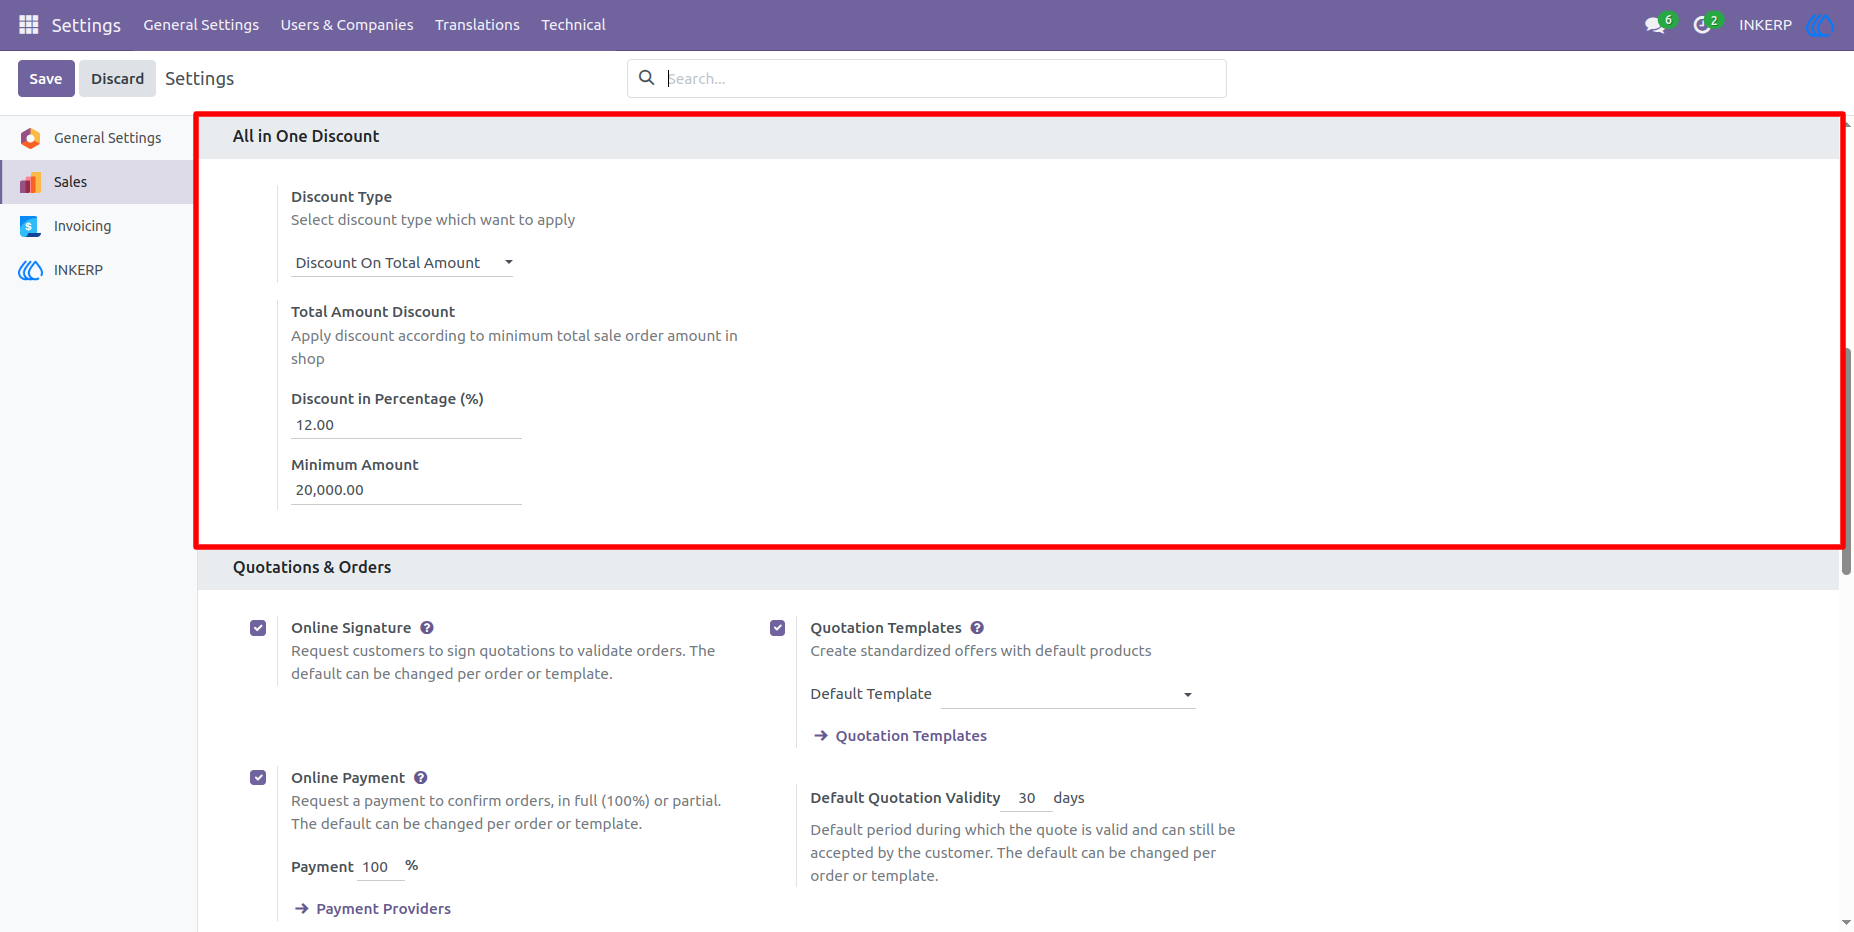Screen dimensions: 1854x932
Task: Select the Invoicing settings tab
Action: (x=97, y=226)
